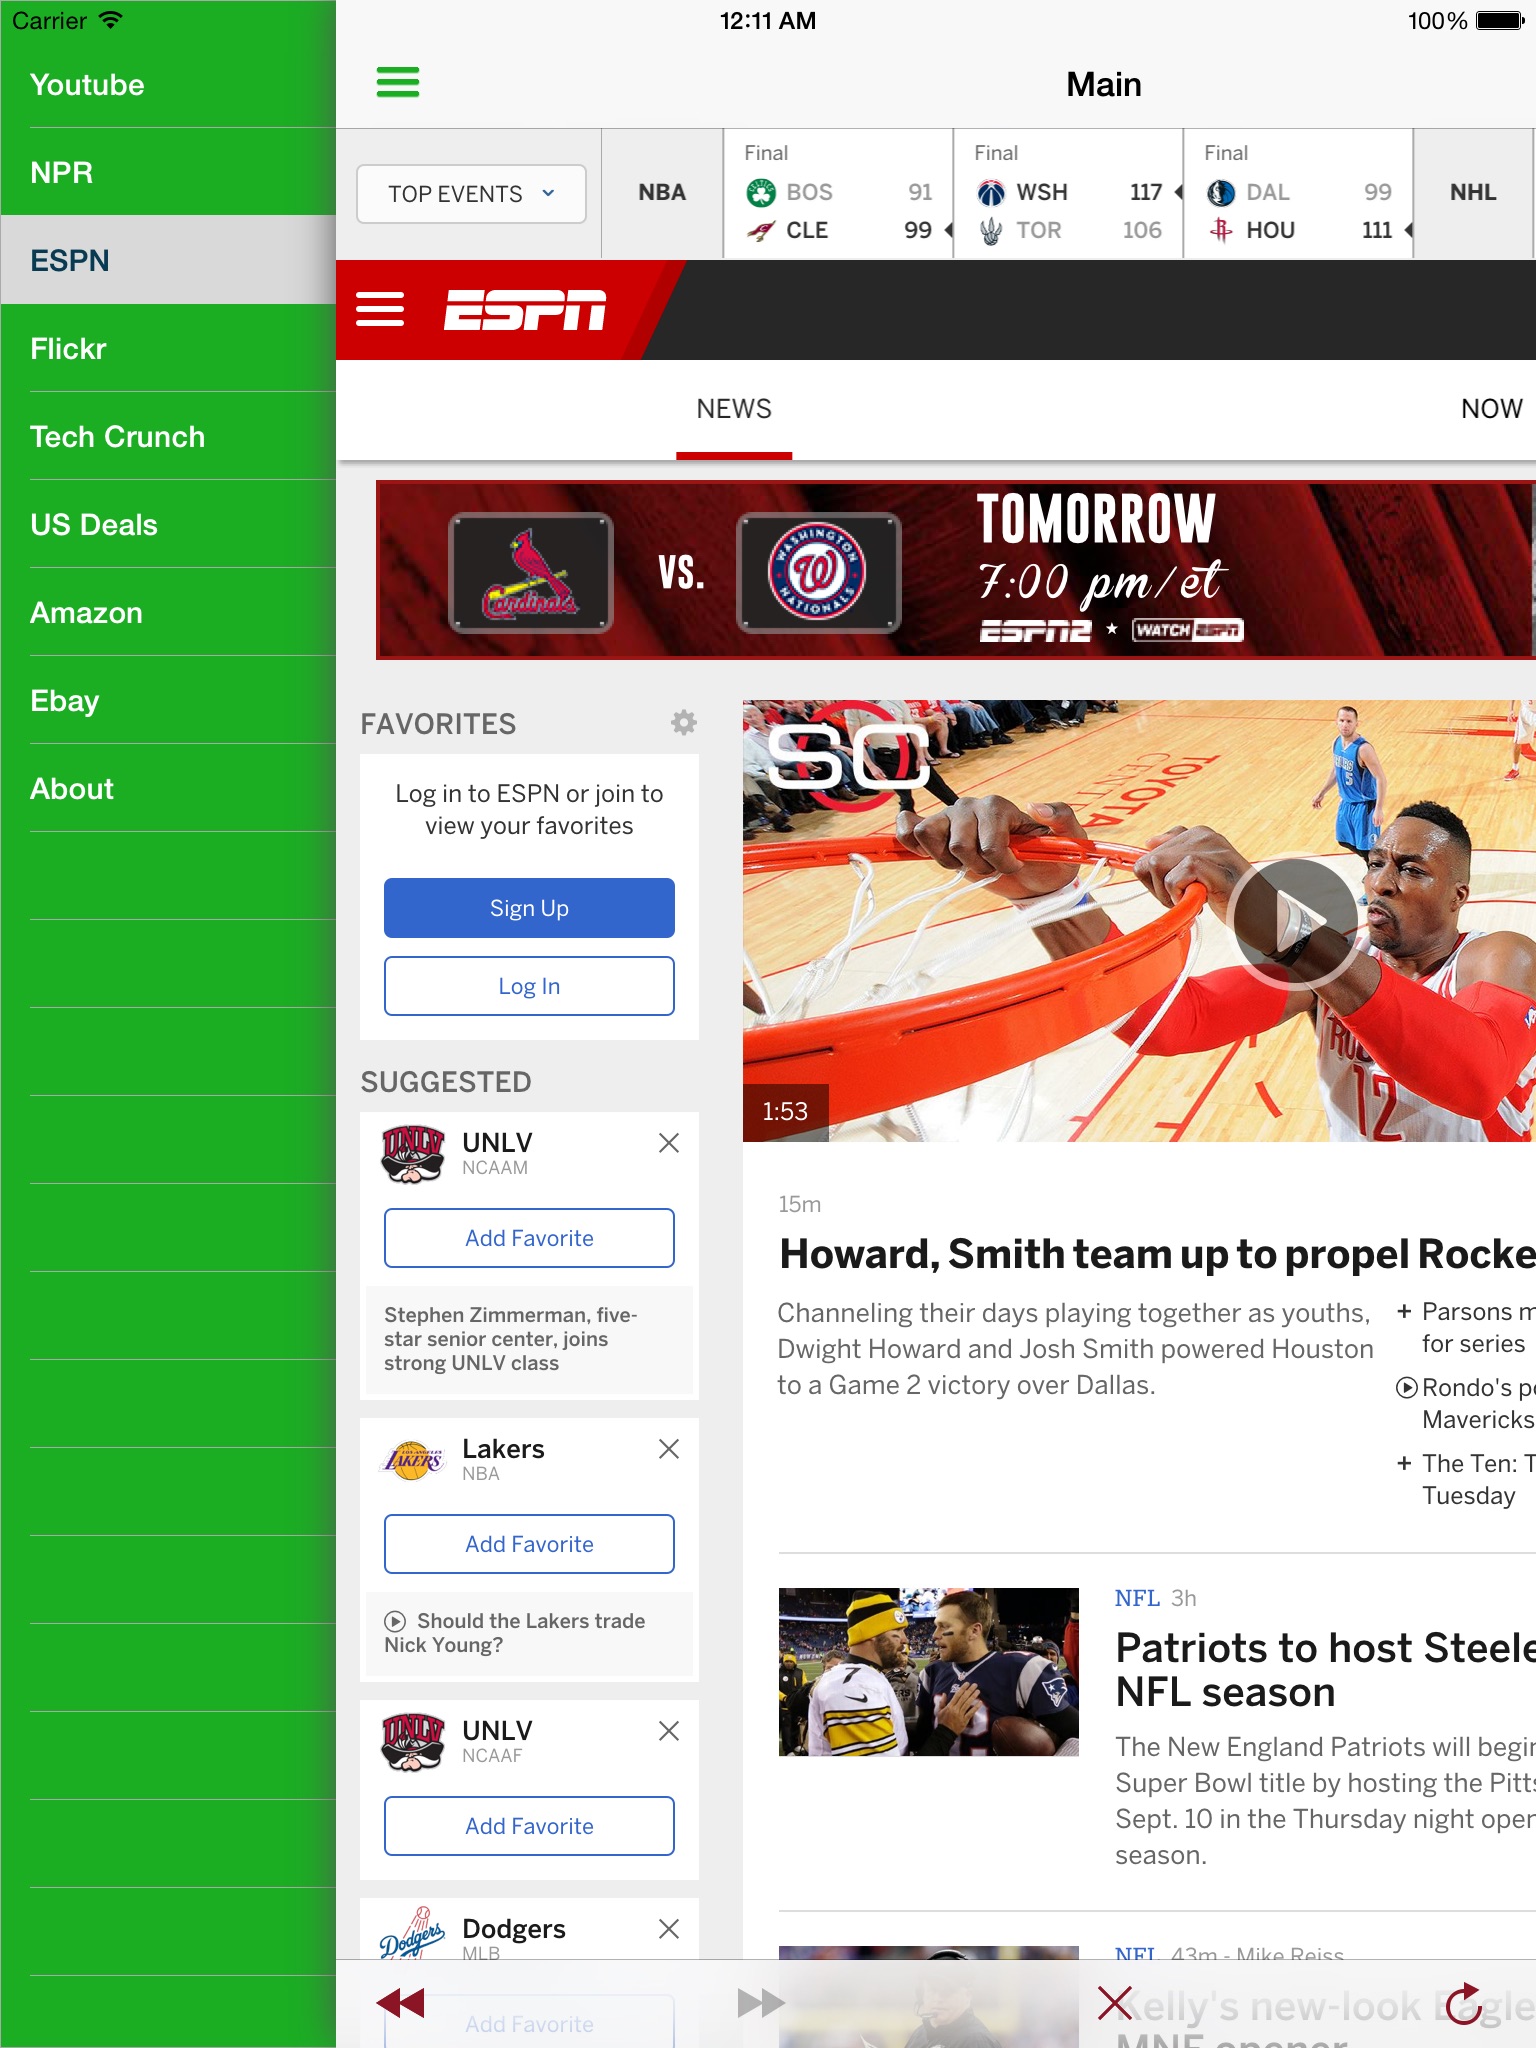
Task: Dismiss the Lakers suggestion
Action: pyautogui.click(x=669, y=1449)
